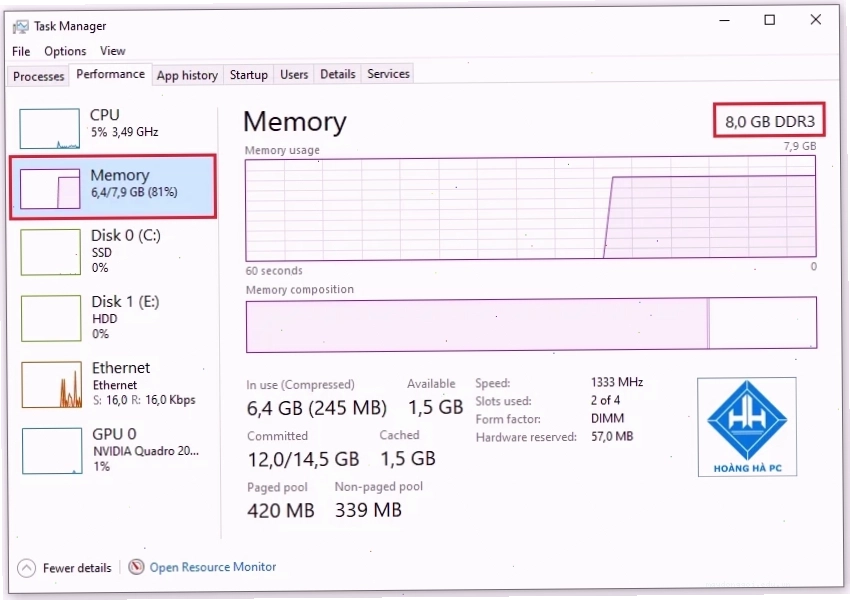Click the 2 of 4 slots used value
Image resolution: width=850 pixels, height=601 pixels.
(606, 400)
